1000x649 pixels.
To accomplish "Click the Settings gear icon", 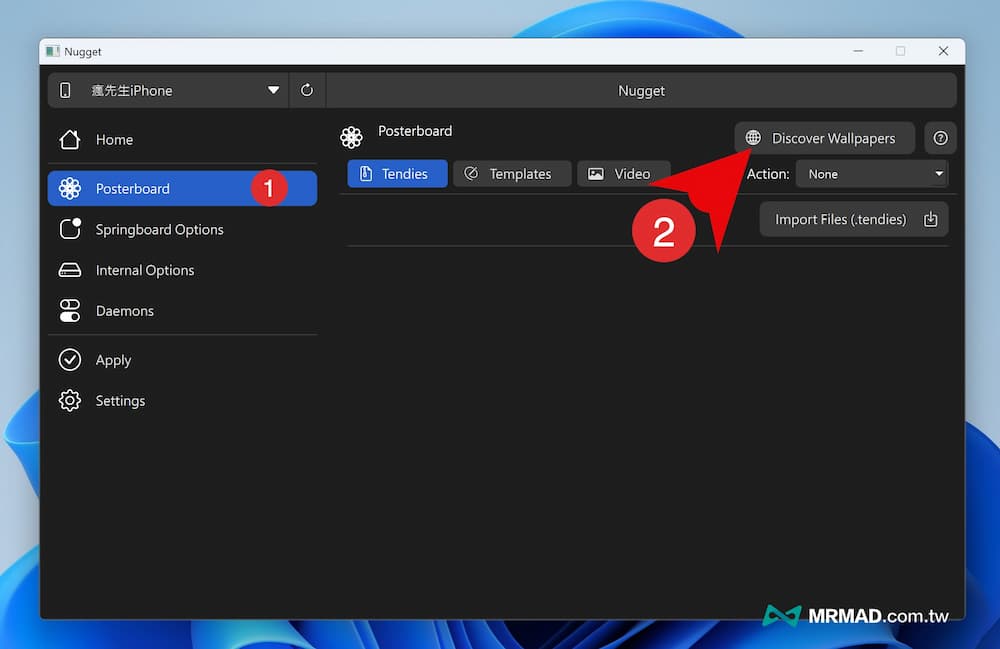I will tap(69, 401).
